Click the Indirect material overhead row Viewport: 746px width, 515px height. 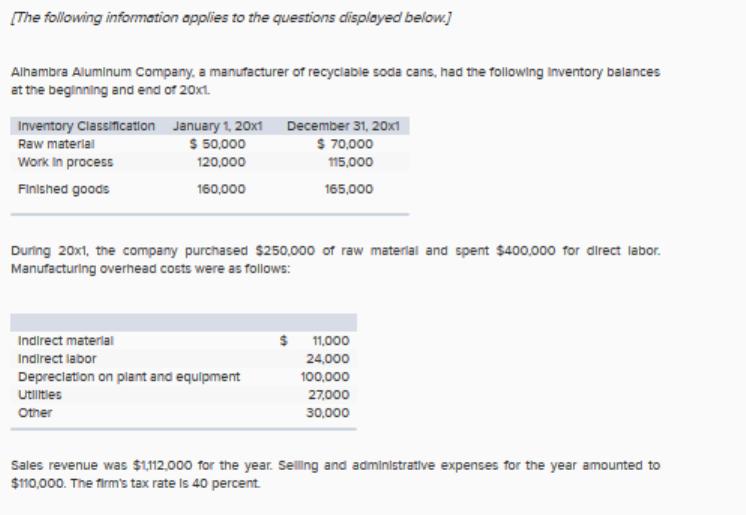pyautogui.click(x=183, y=341)
